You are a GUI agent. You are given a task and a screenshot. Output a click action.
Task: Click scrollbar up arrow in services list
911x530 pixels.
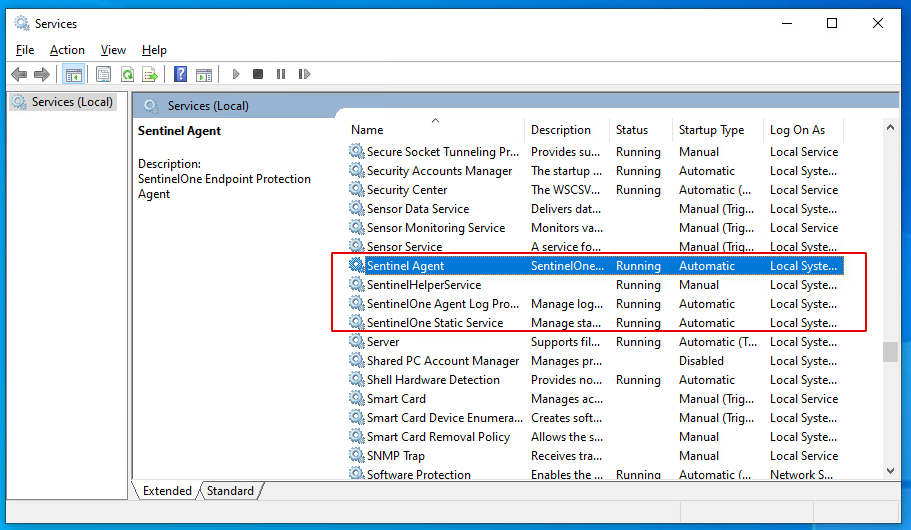890,127
